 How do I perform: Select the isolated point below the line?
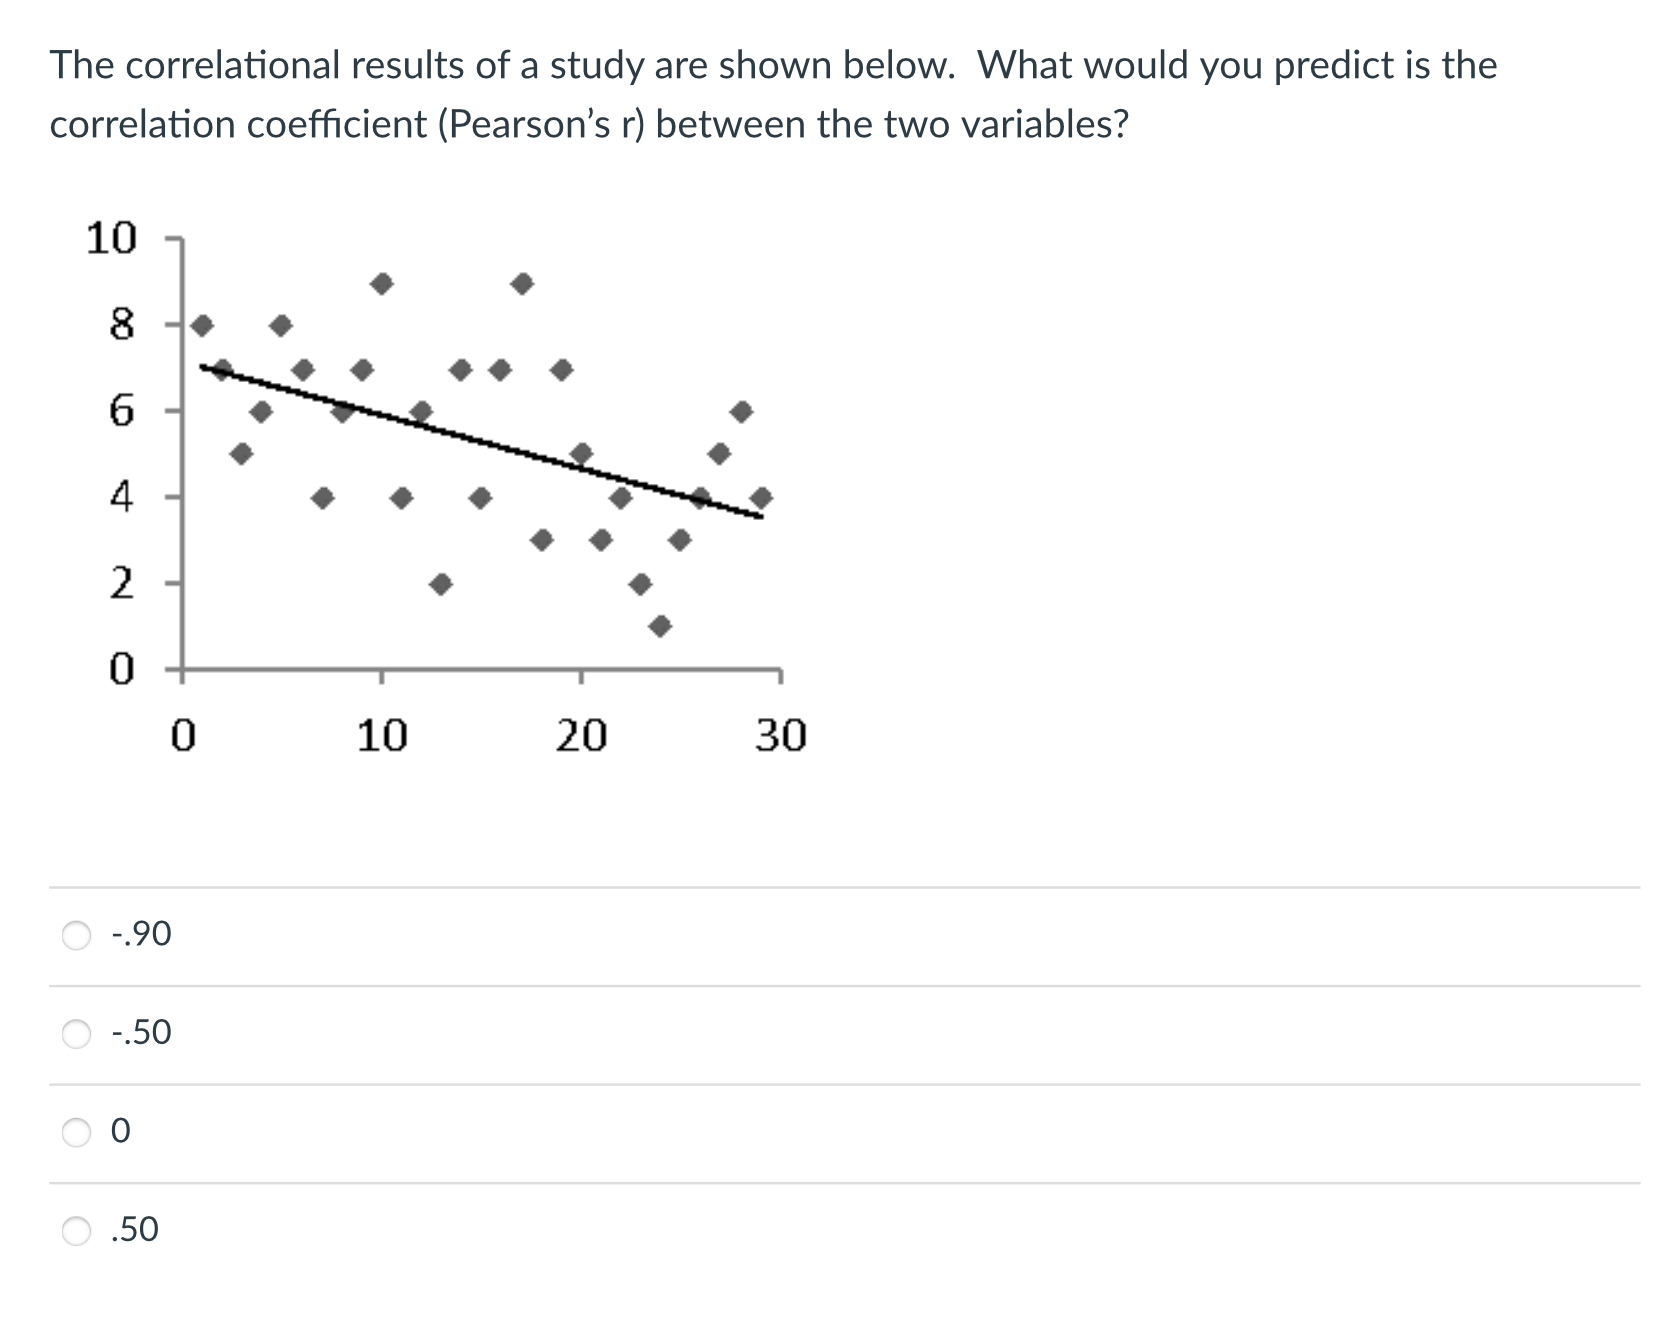click(661, 625)
